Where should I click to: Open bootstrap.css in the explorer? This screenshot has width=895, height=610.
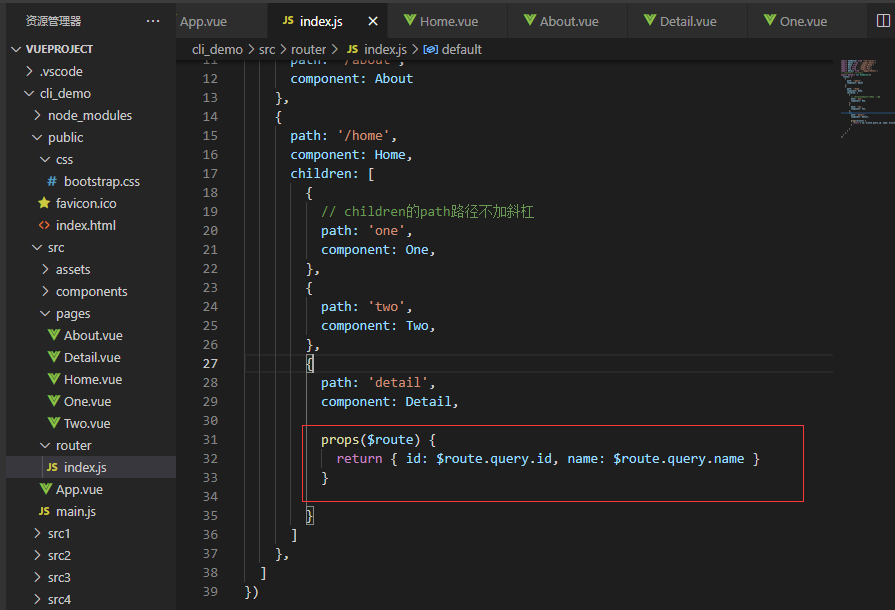pos(91,181)
